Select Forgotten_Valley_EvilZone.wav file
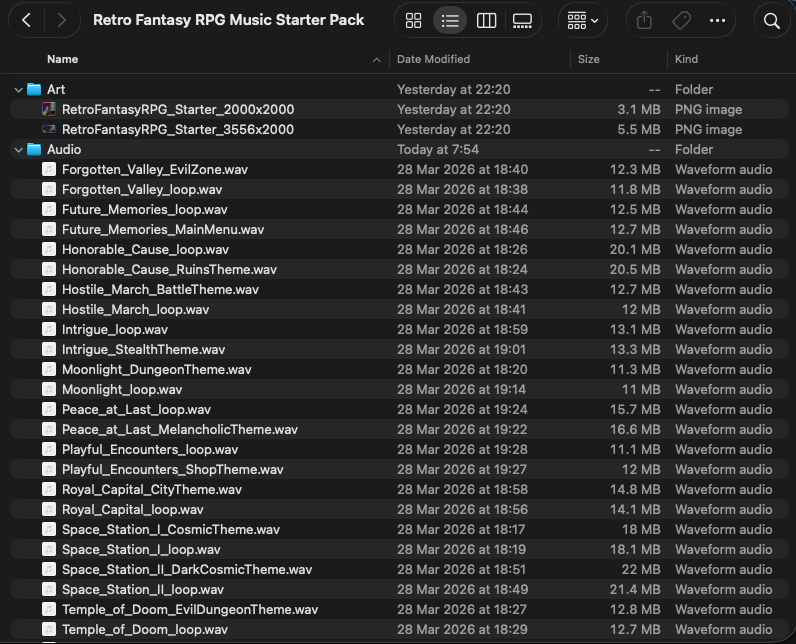 tap(154, 169)
